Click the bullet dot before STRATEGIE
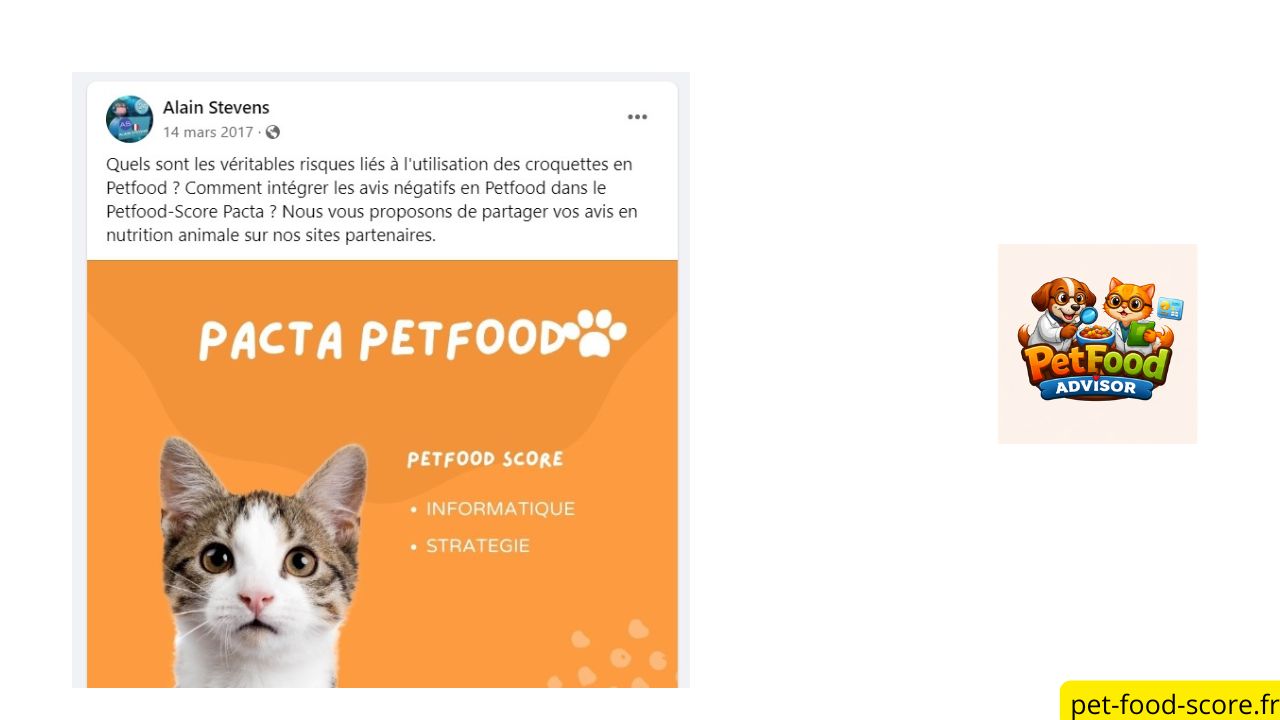The height and width of the screenshot is (720, 1280). (413, 546)
